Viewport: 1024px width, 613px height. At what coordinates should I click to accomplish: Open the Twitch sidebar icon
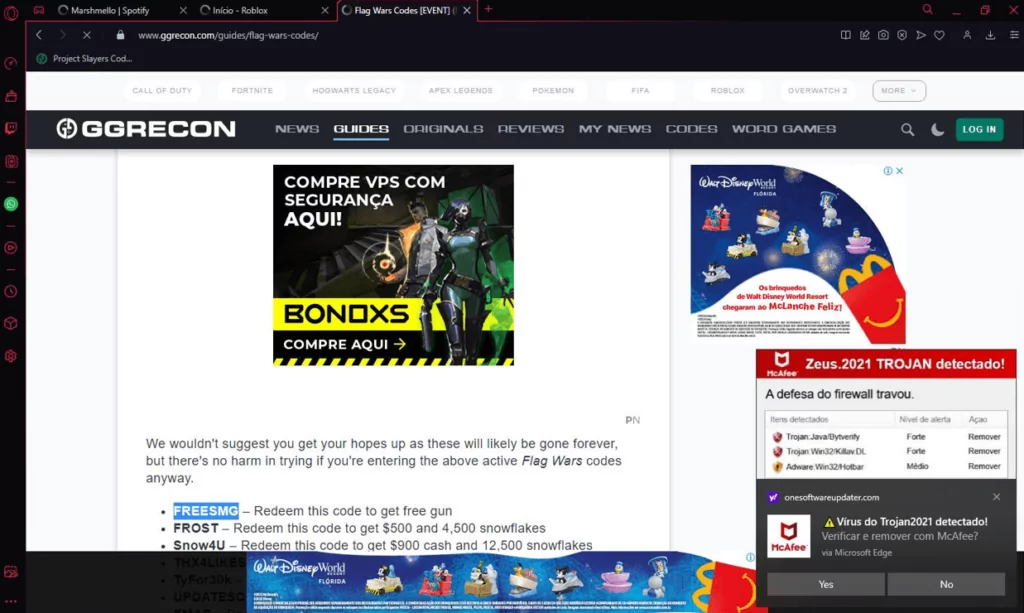[11, 128]
